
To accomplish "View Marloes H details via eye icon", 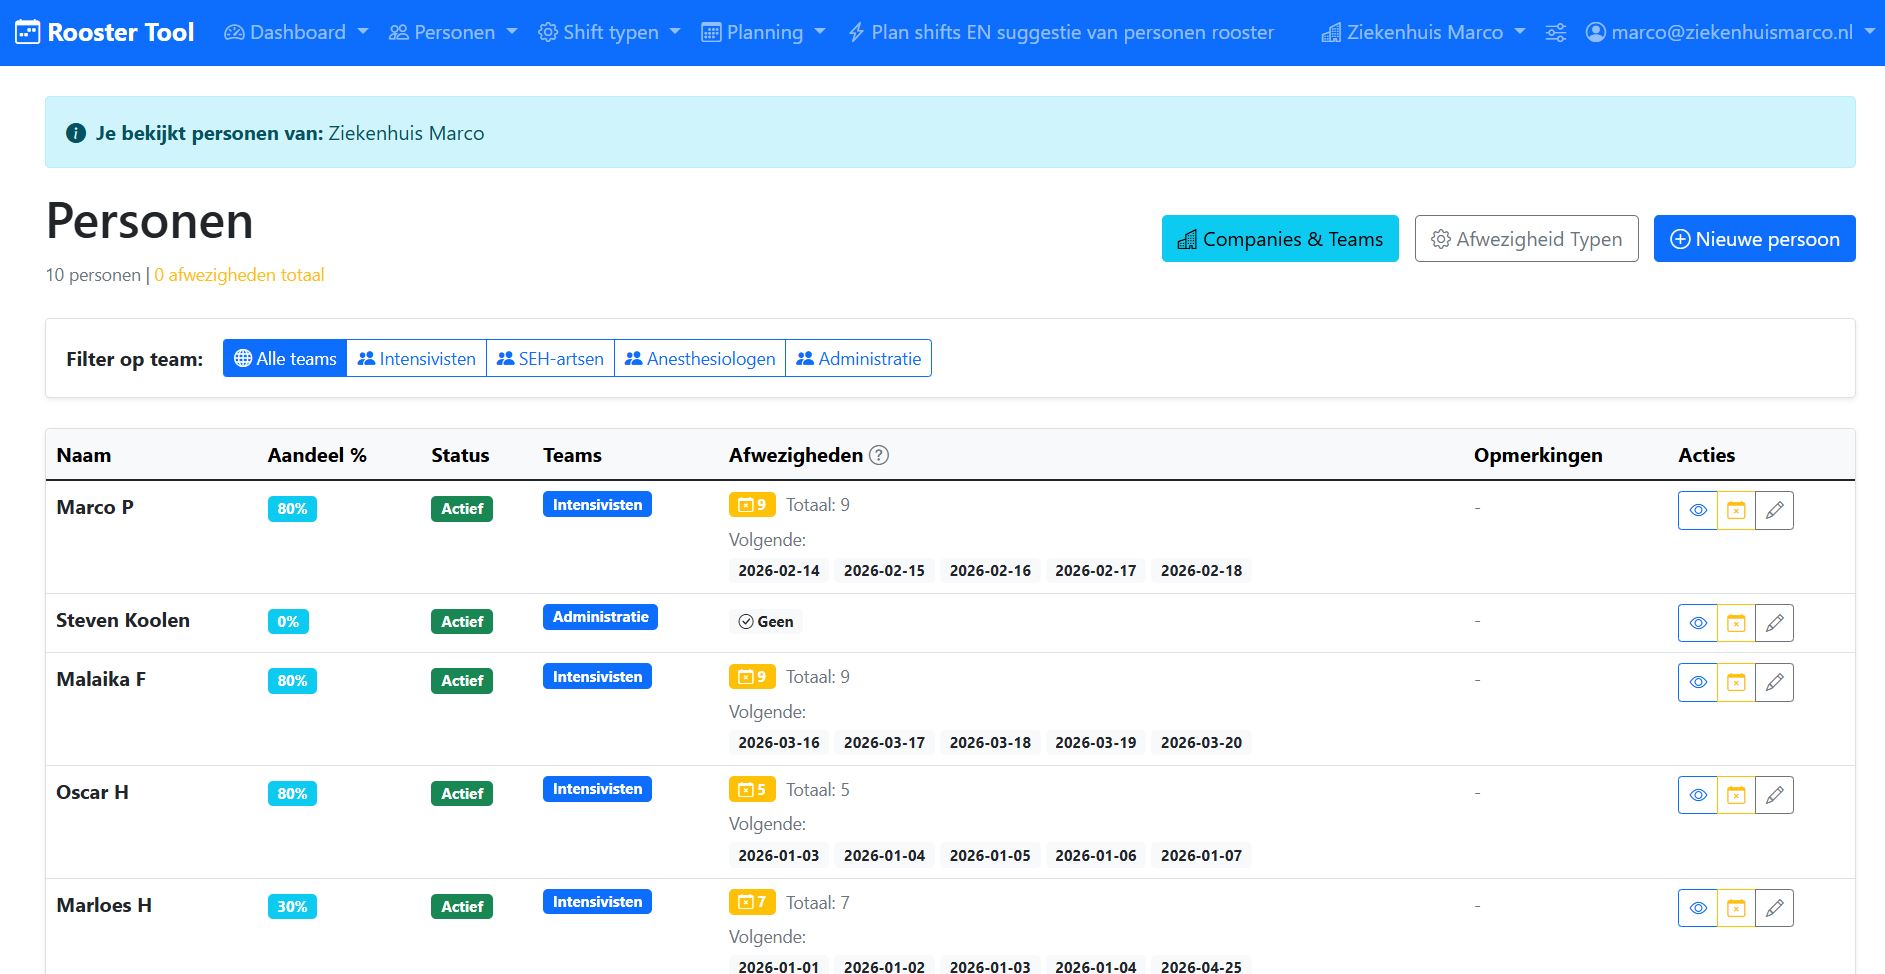I will [1697, 907].
